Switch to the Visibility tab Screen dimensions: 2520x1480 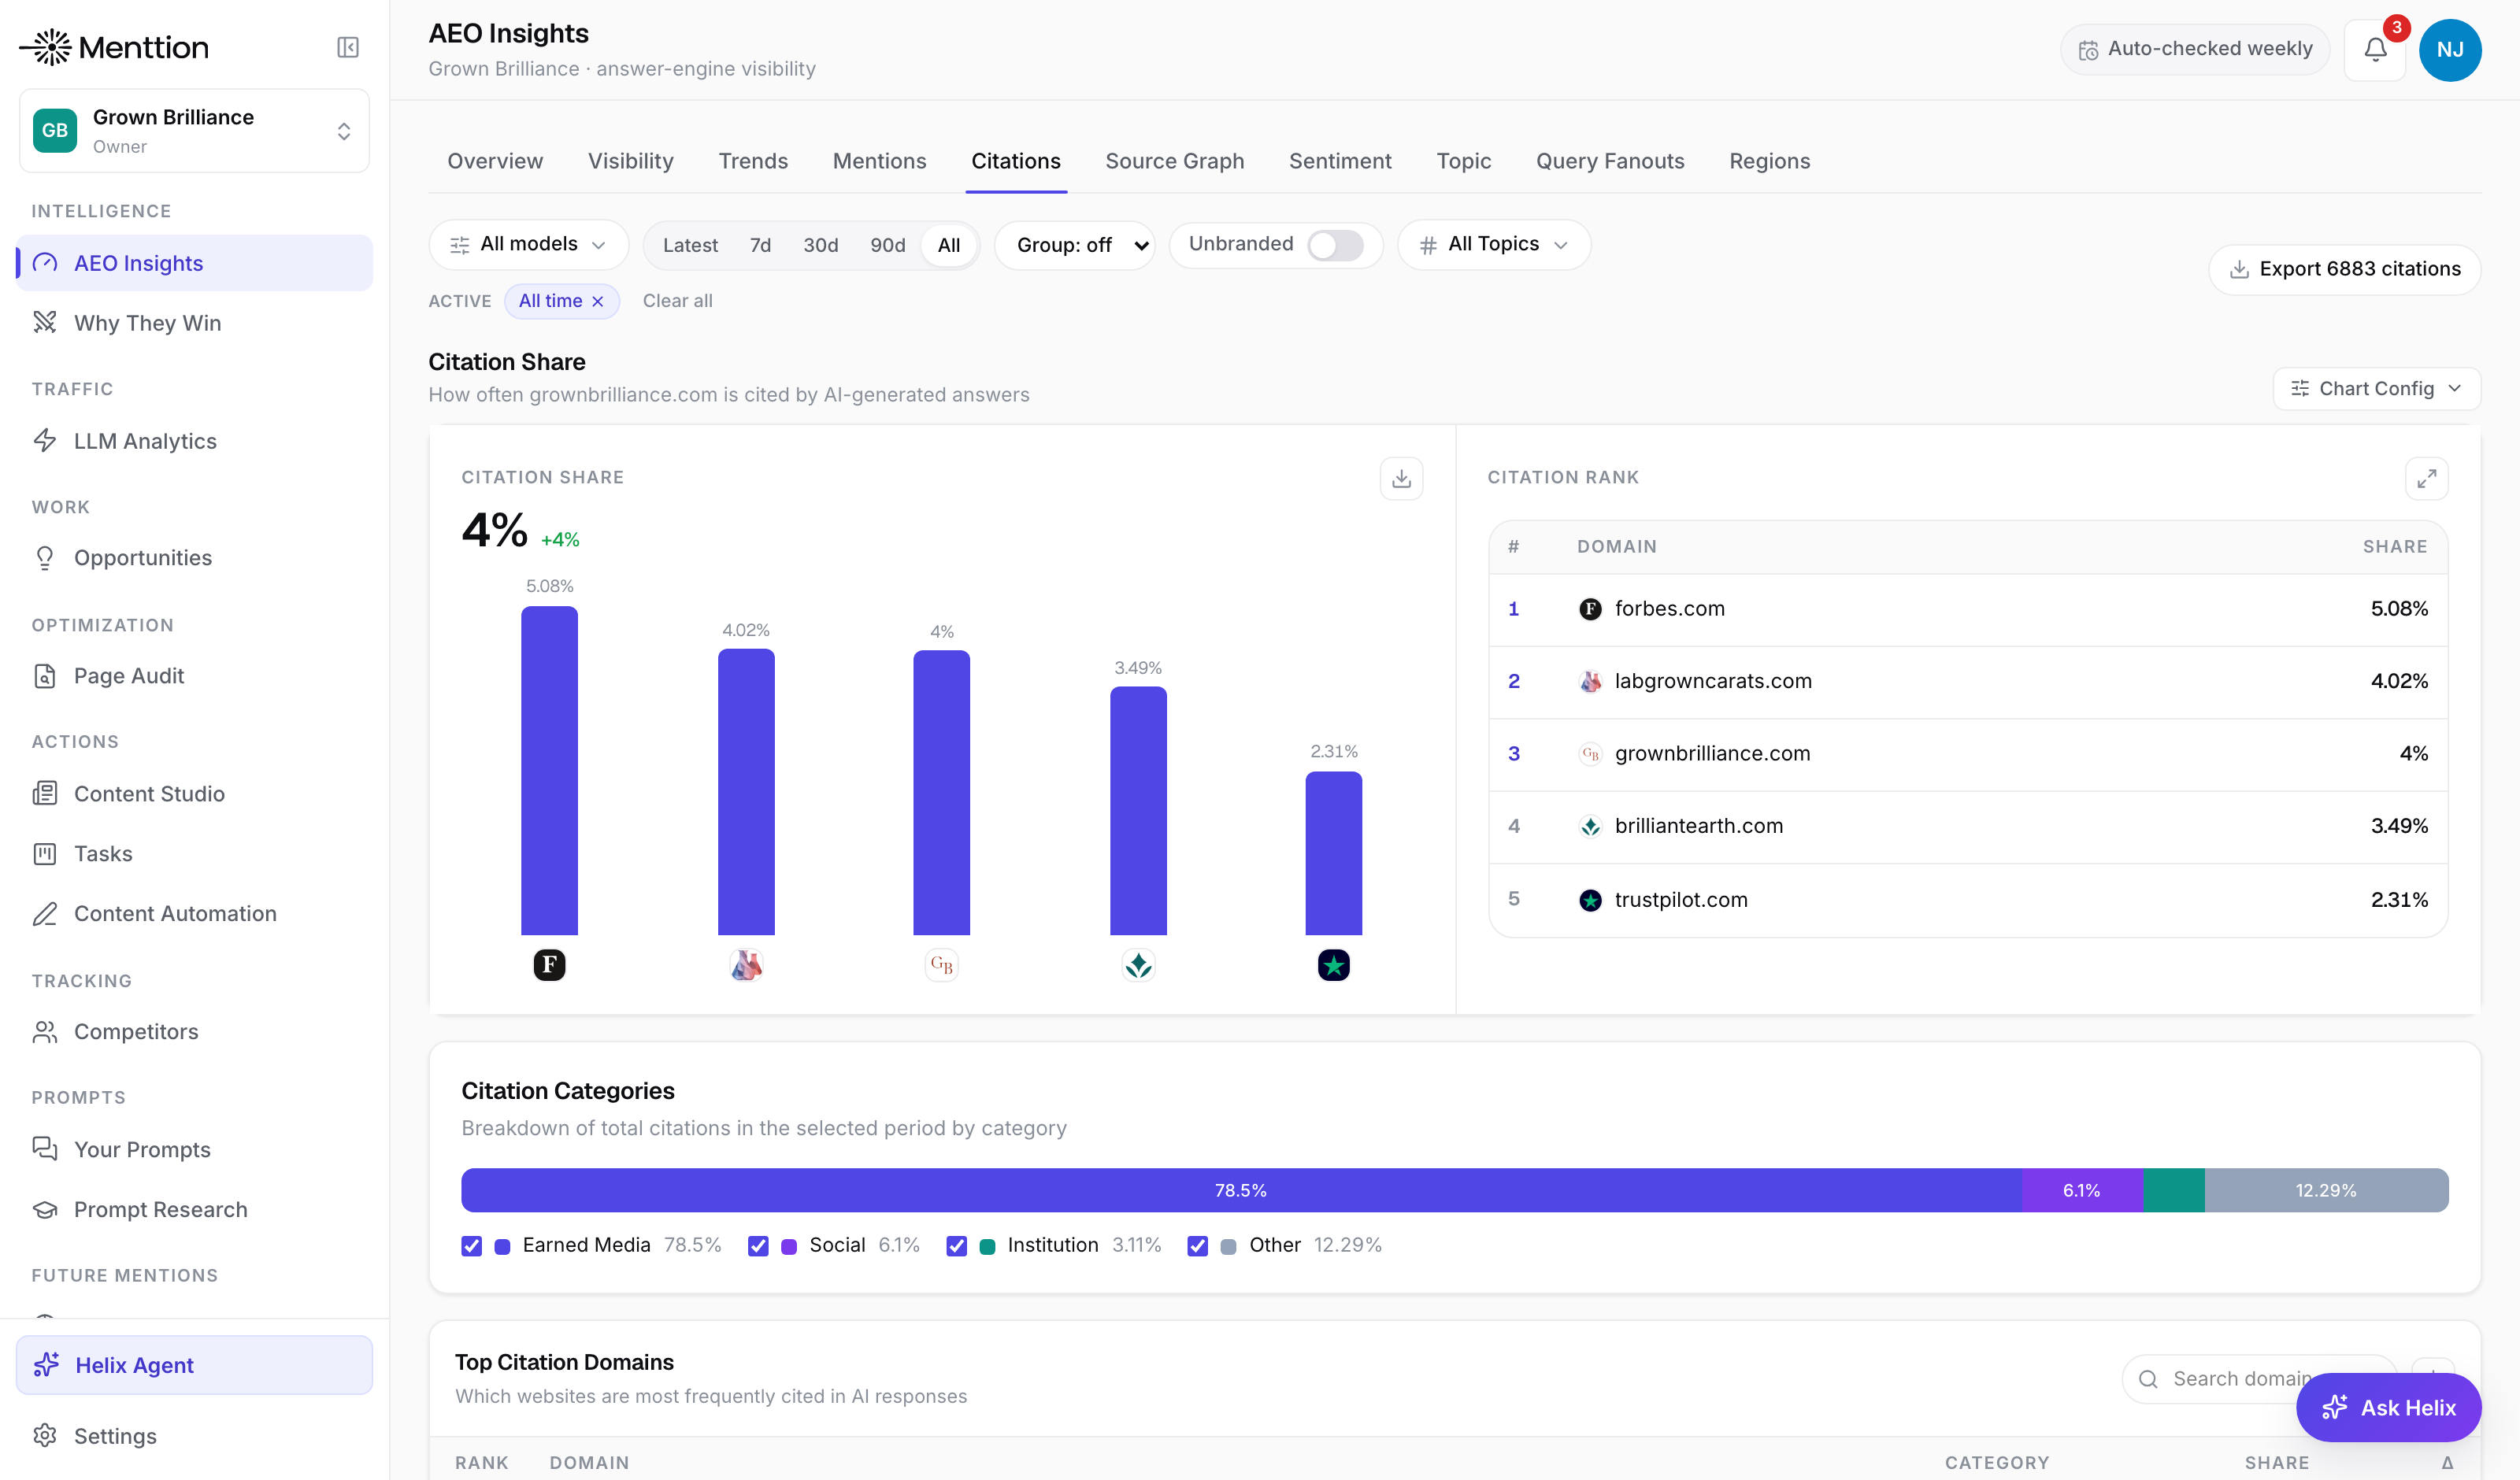[x=631, y=161]
